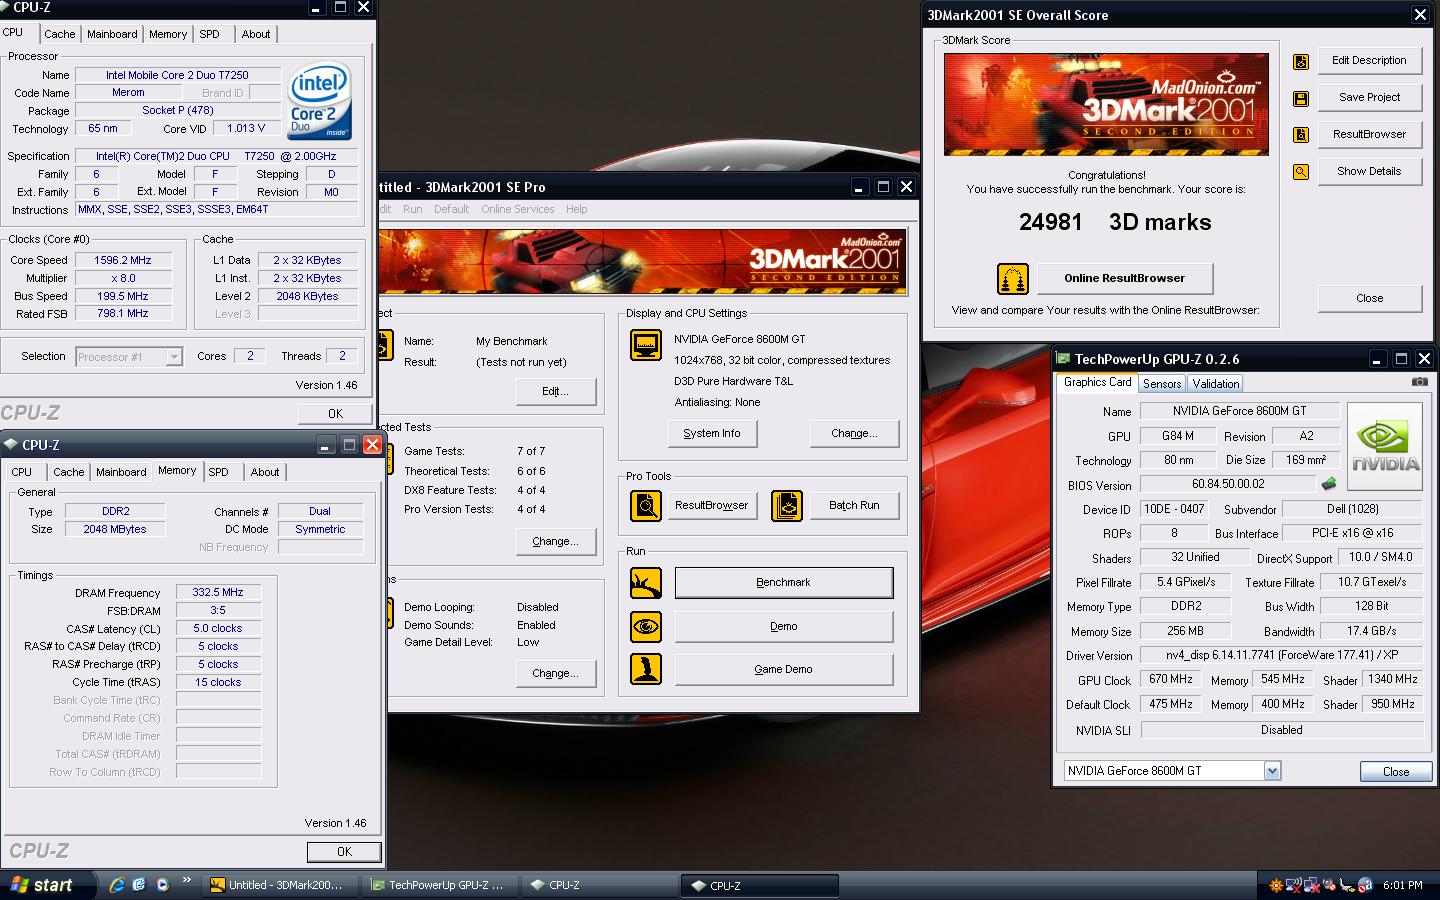
Task: Click the Batch Run button
Action: click(854, 506)
